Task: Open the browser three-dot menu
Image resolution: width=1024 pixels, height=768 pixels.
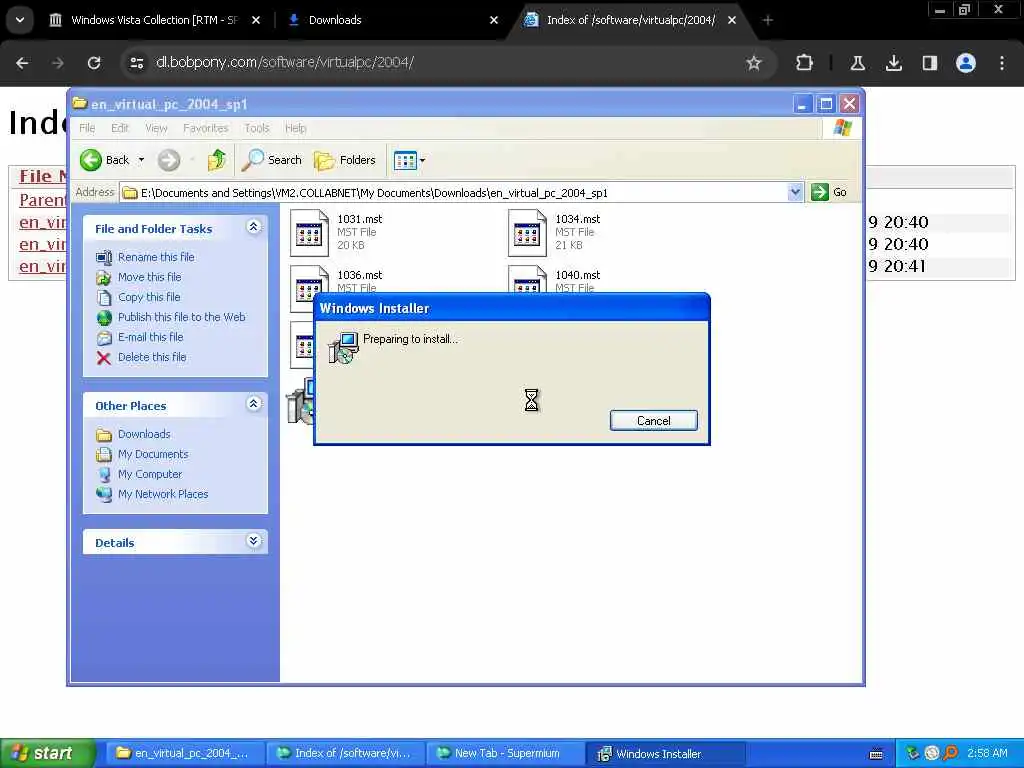Action: [x=1002, y=63]
